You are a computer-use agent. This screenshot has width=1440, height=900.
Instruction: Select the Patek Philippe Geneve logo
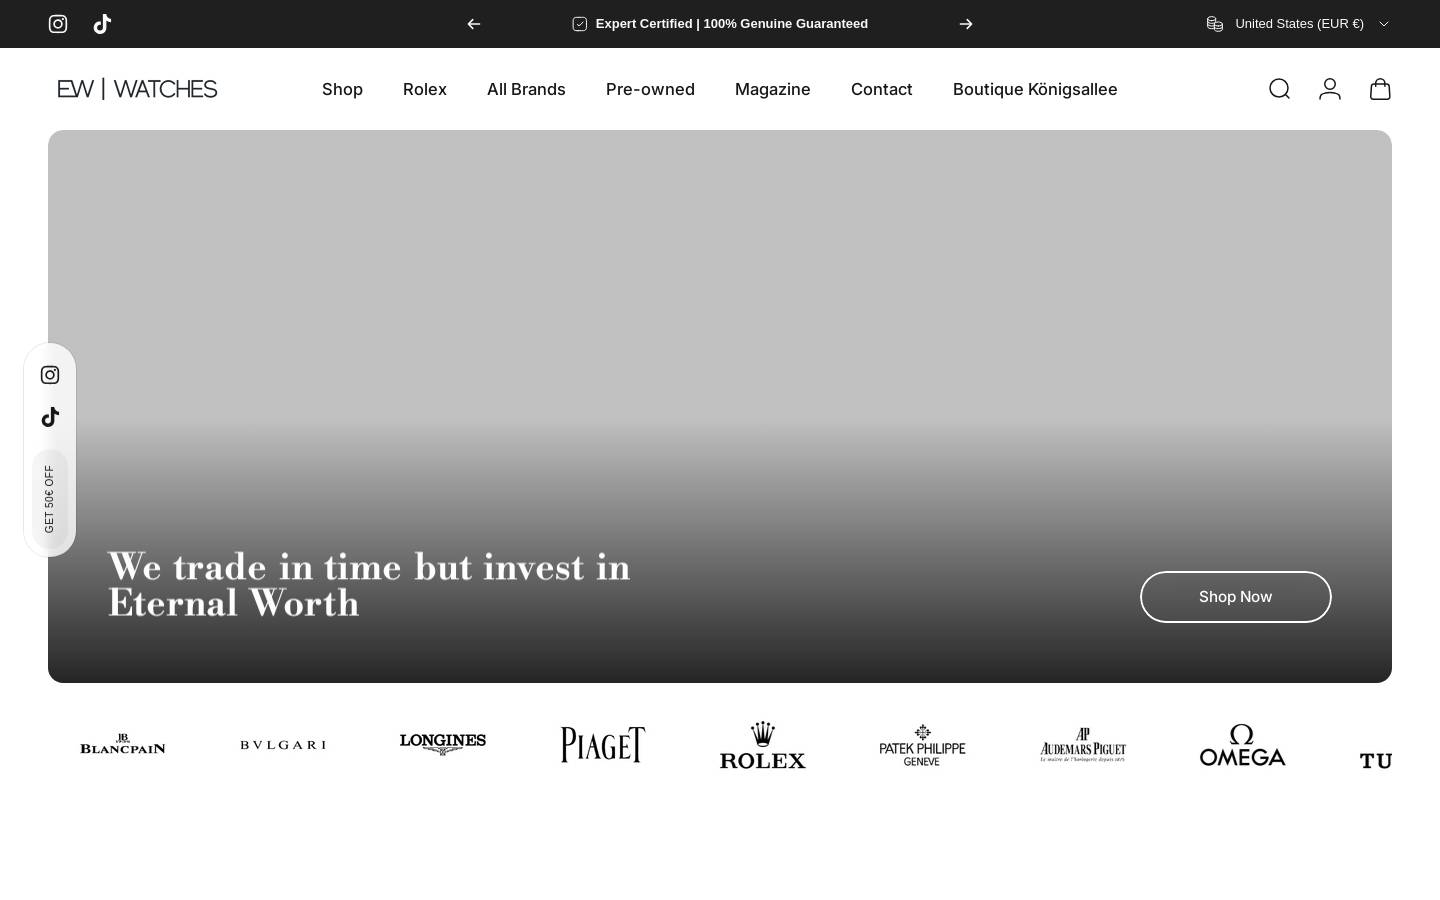[x=923, y=746]
